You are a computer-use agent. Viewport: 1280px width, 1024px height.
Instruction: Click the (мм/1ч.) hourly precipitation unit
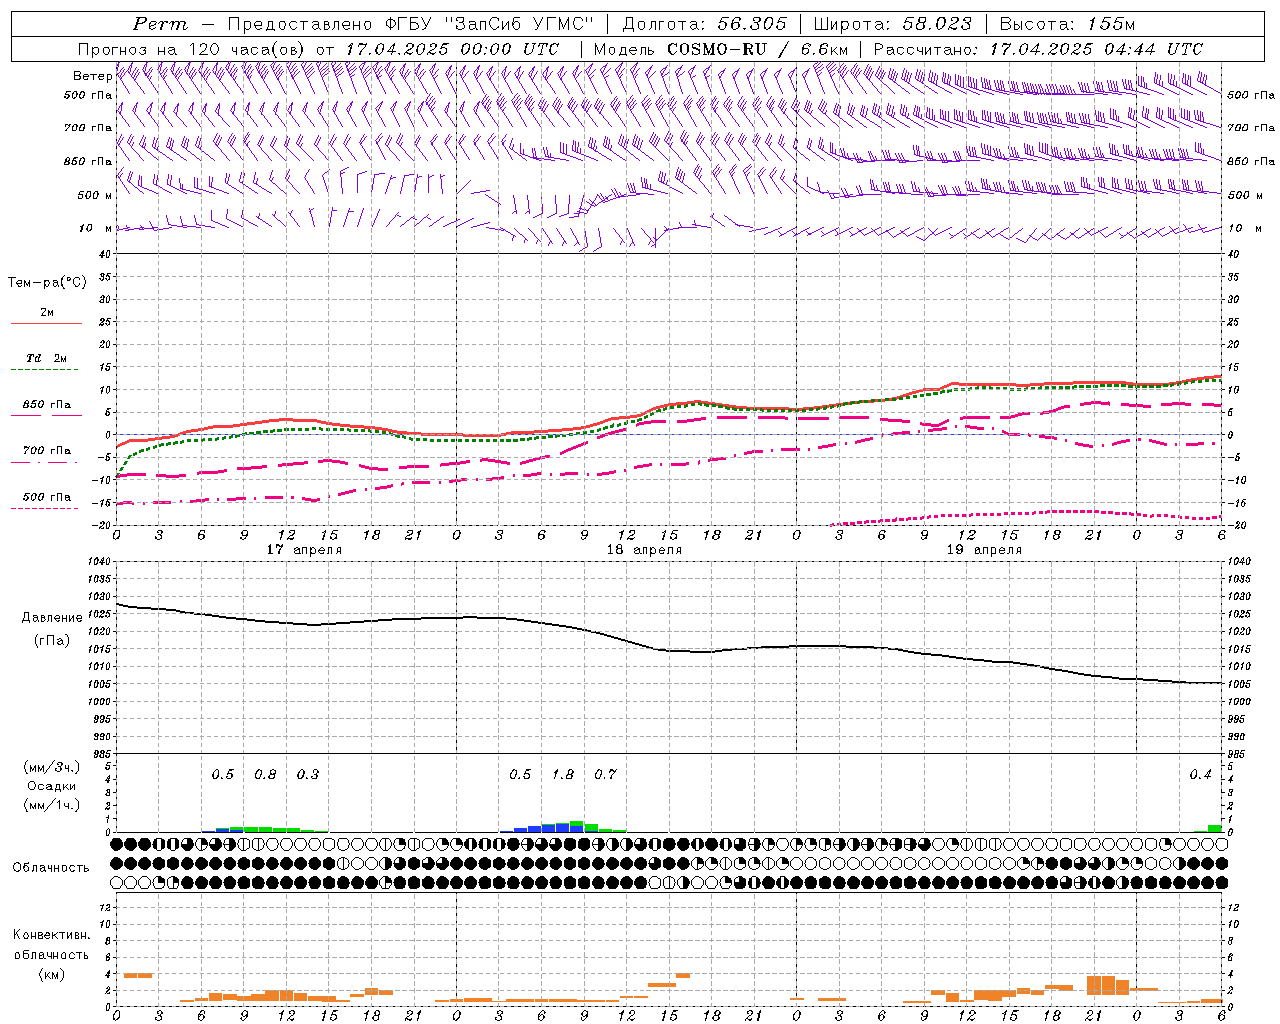[x=52, y=805]
